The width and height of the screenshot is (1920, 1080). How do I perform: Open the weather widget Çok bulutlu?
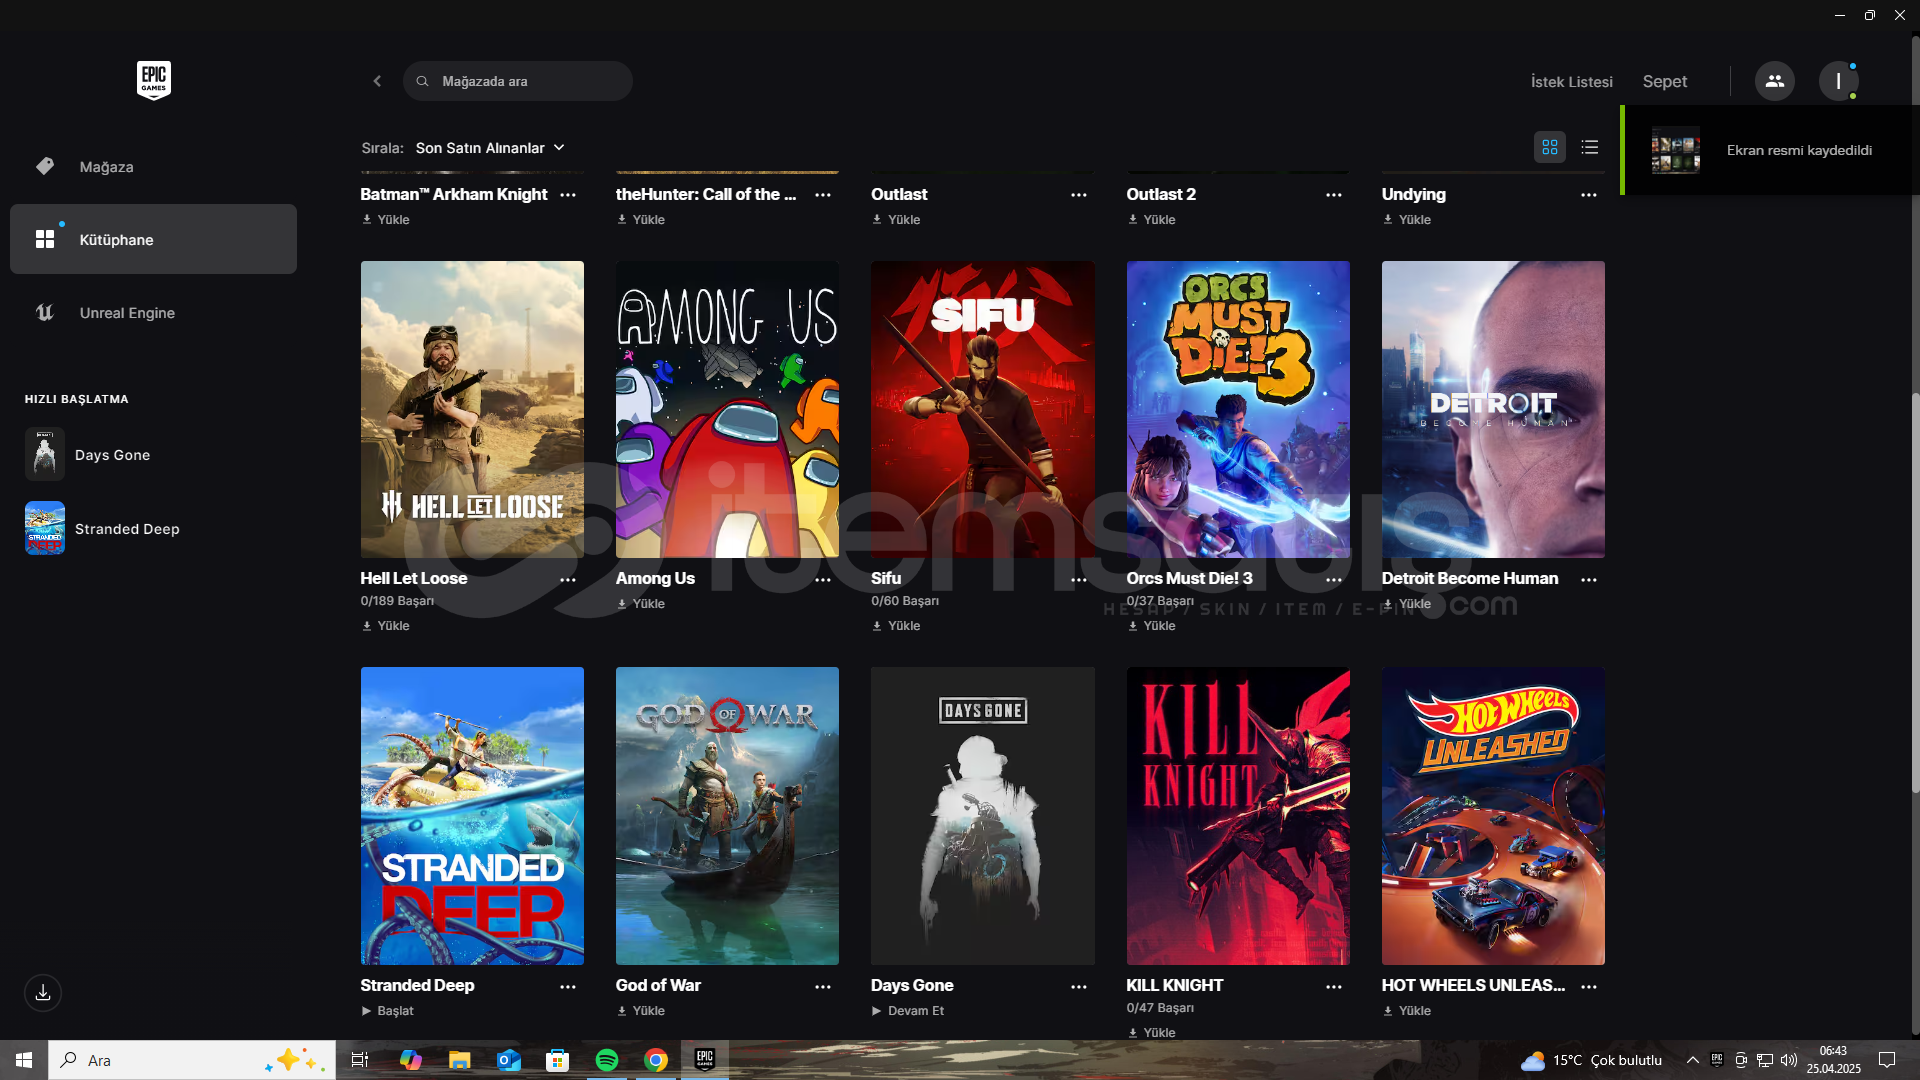pyautogui.click(x=1592, y=1060)
